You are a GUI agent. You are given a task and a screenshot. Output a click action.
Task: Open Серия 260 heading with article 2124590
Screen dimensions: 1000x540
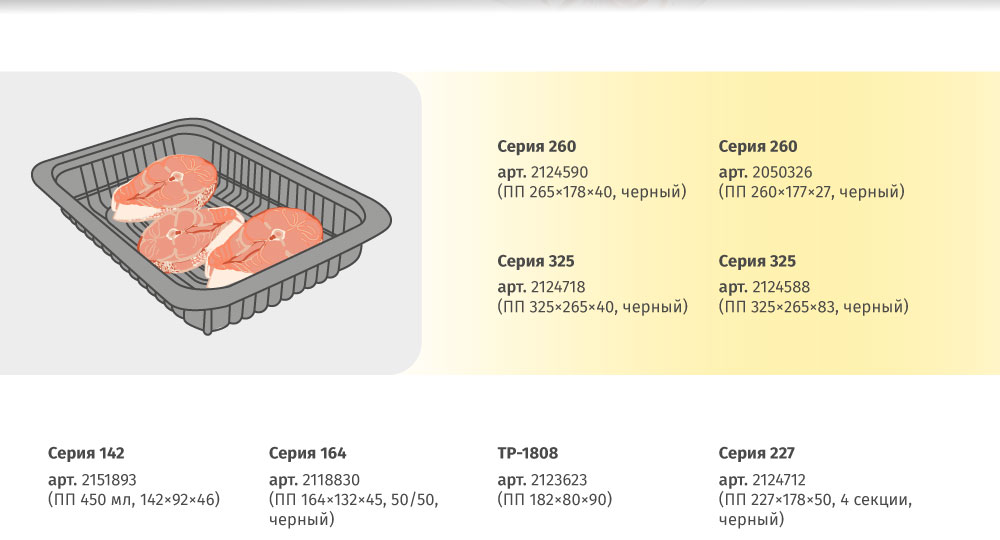click(x=536, y=147)
